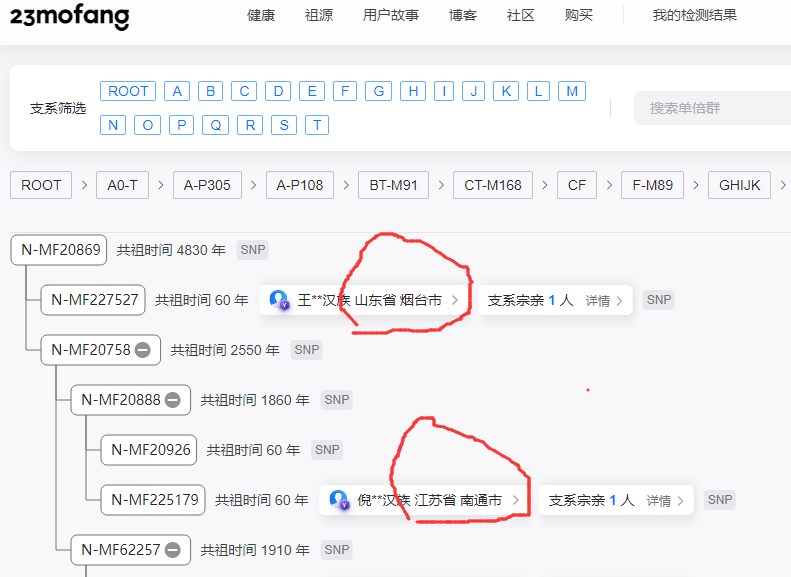The height and width of the screenshot is (577, 791).
Task: Filter by haplogroup F
Action: pyautogui.click(x=345, y=91)
